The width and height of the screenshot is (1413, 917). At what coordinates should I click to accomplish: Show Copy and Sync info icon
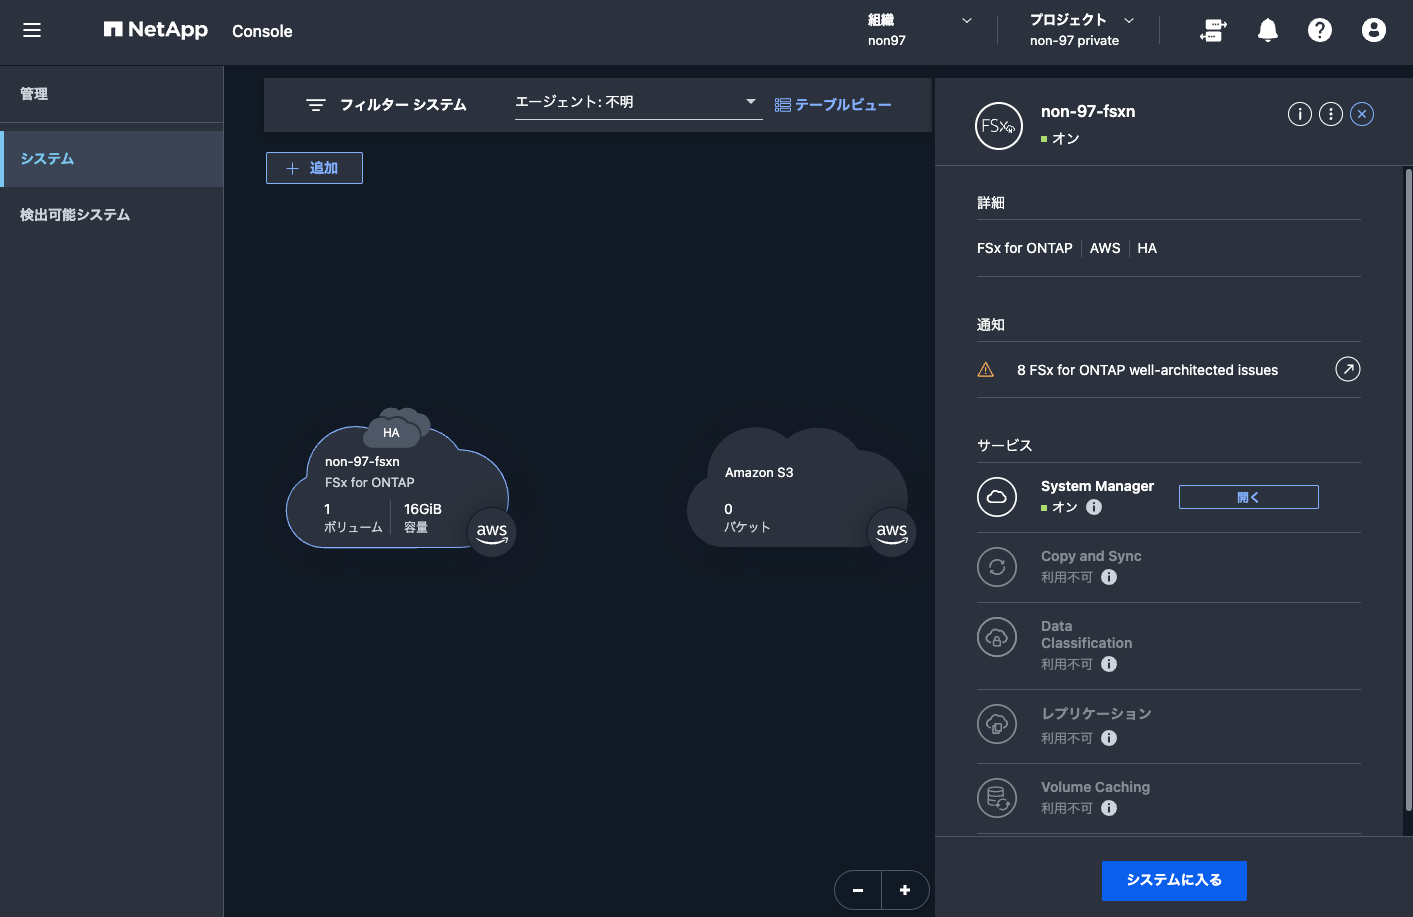[x=1109, y=577]
